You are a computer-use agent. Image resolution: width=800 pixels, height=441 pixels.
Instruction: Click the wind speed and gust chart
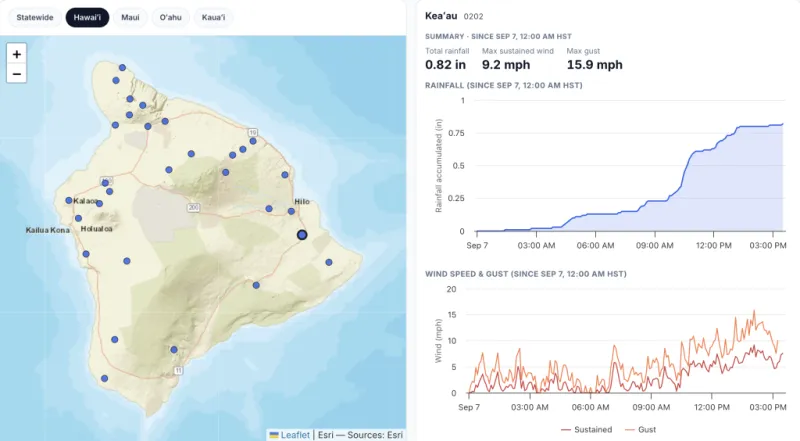tap(627, 341)
